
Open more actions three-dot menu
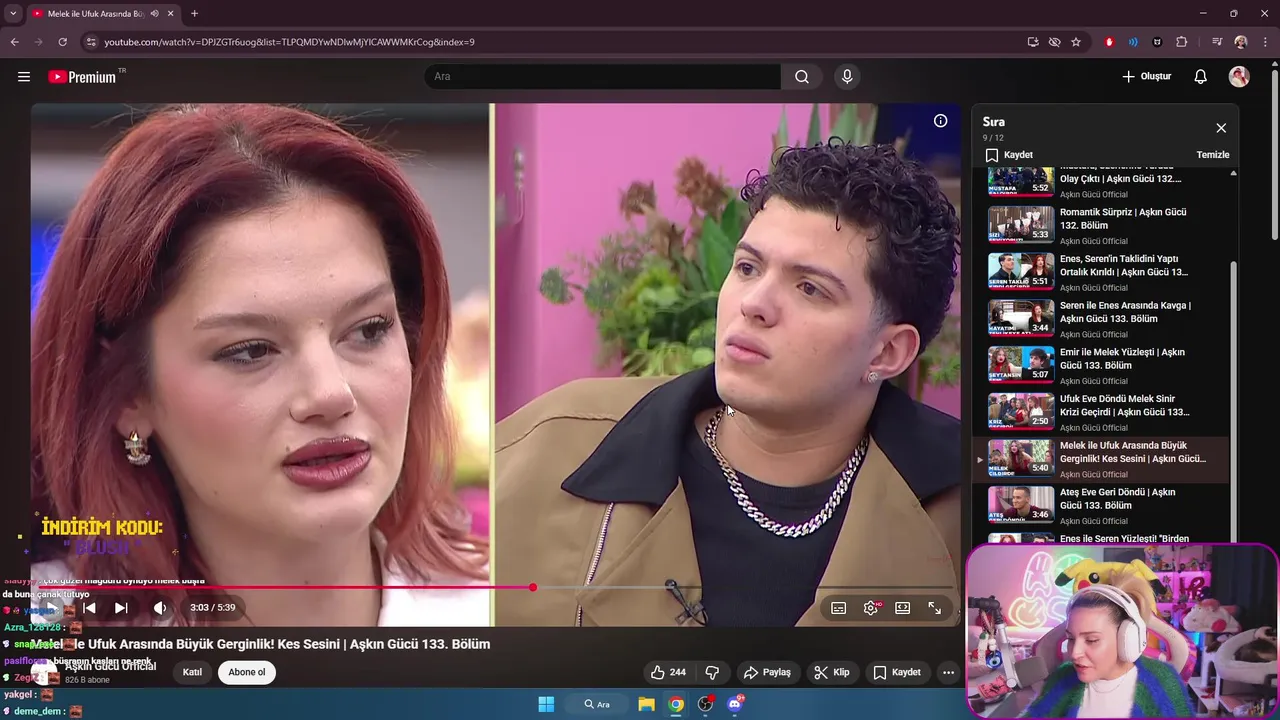point(948,672)
